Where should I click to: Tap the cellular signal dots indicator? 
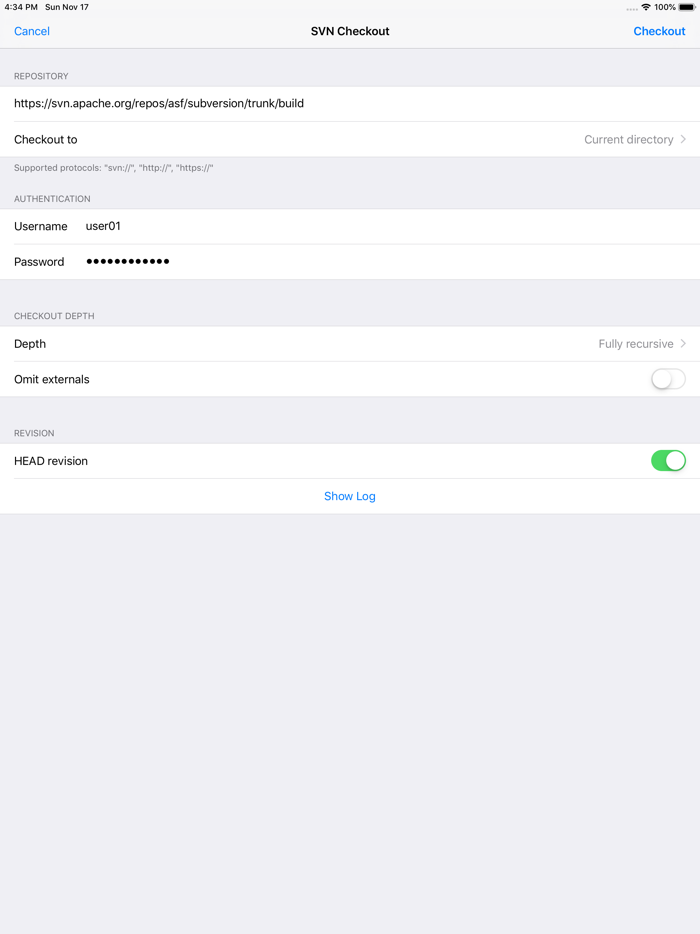tap(631, 9)
